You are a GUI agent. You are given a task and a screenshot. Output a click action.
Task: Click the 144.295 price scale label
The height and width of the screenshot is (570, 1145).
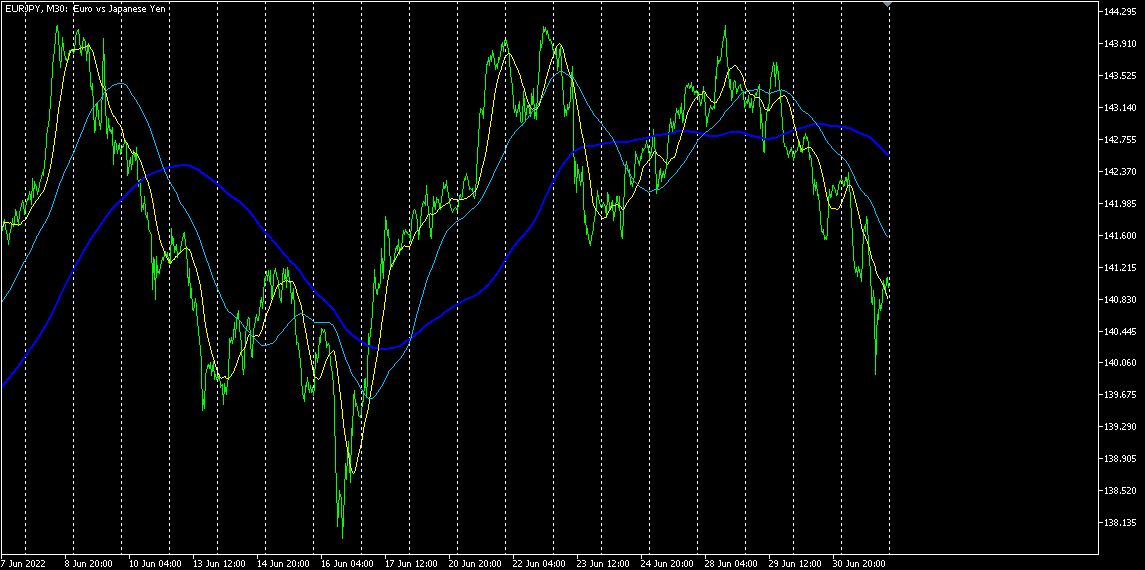1121,12
